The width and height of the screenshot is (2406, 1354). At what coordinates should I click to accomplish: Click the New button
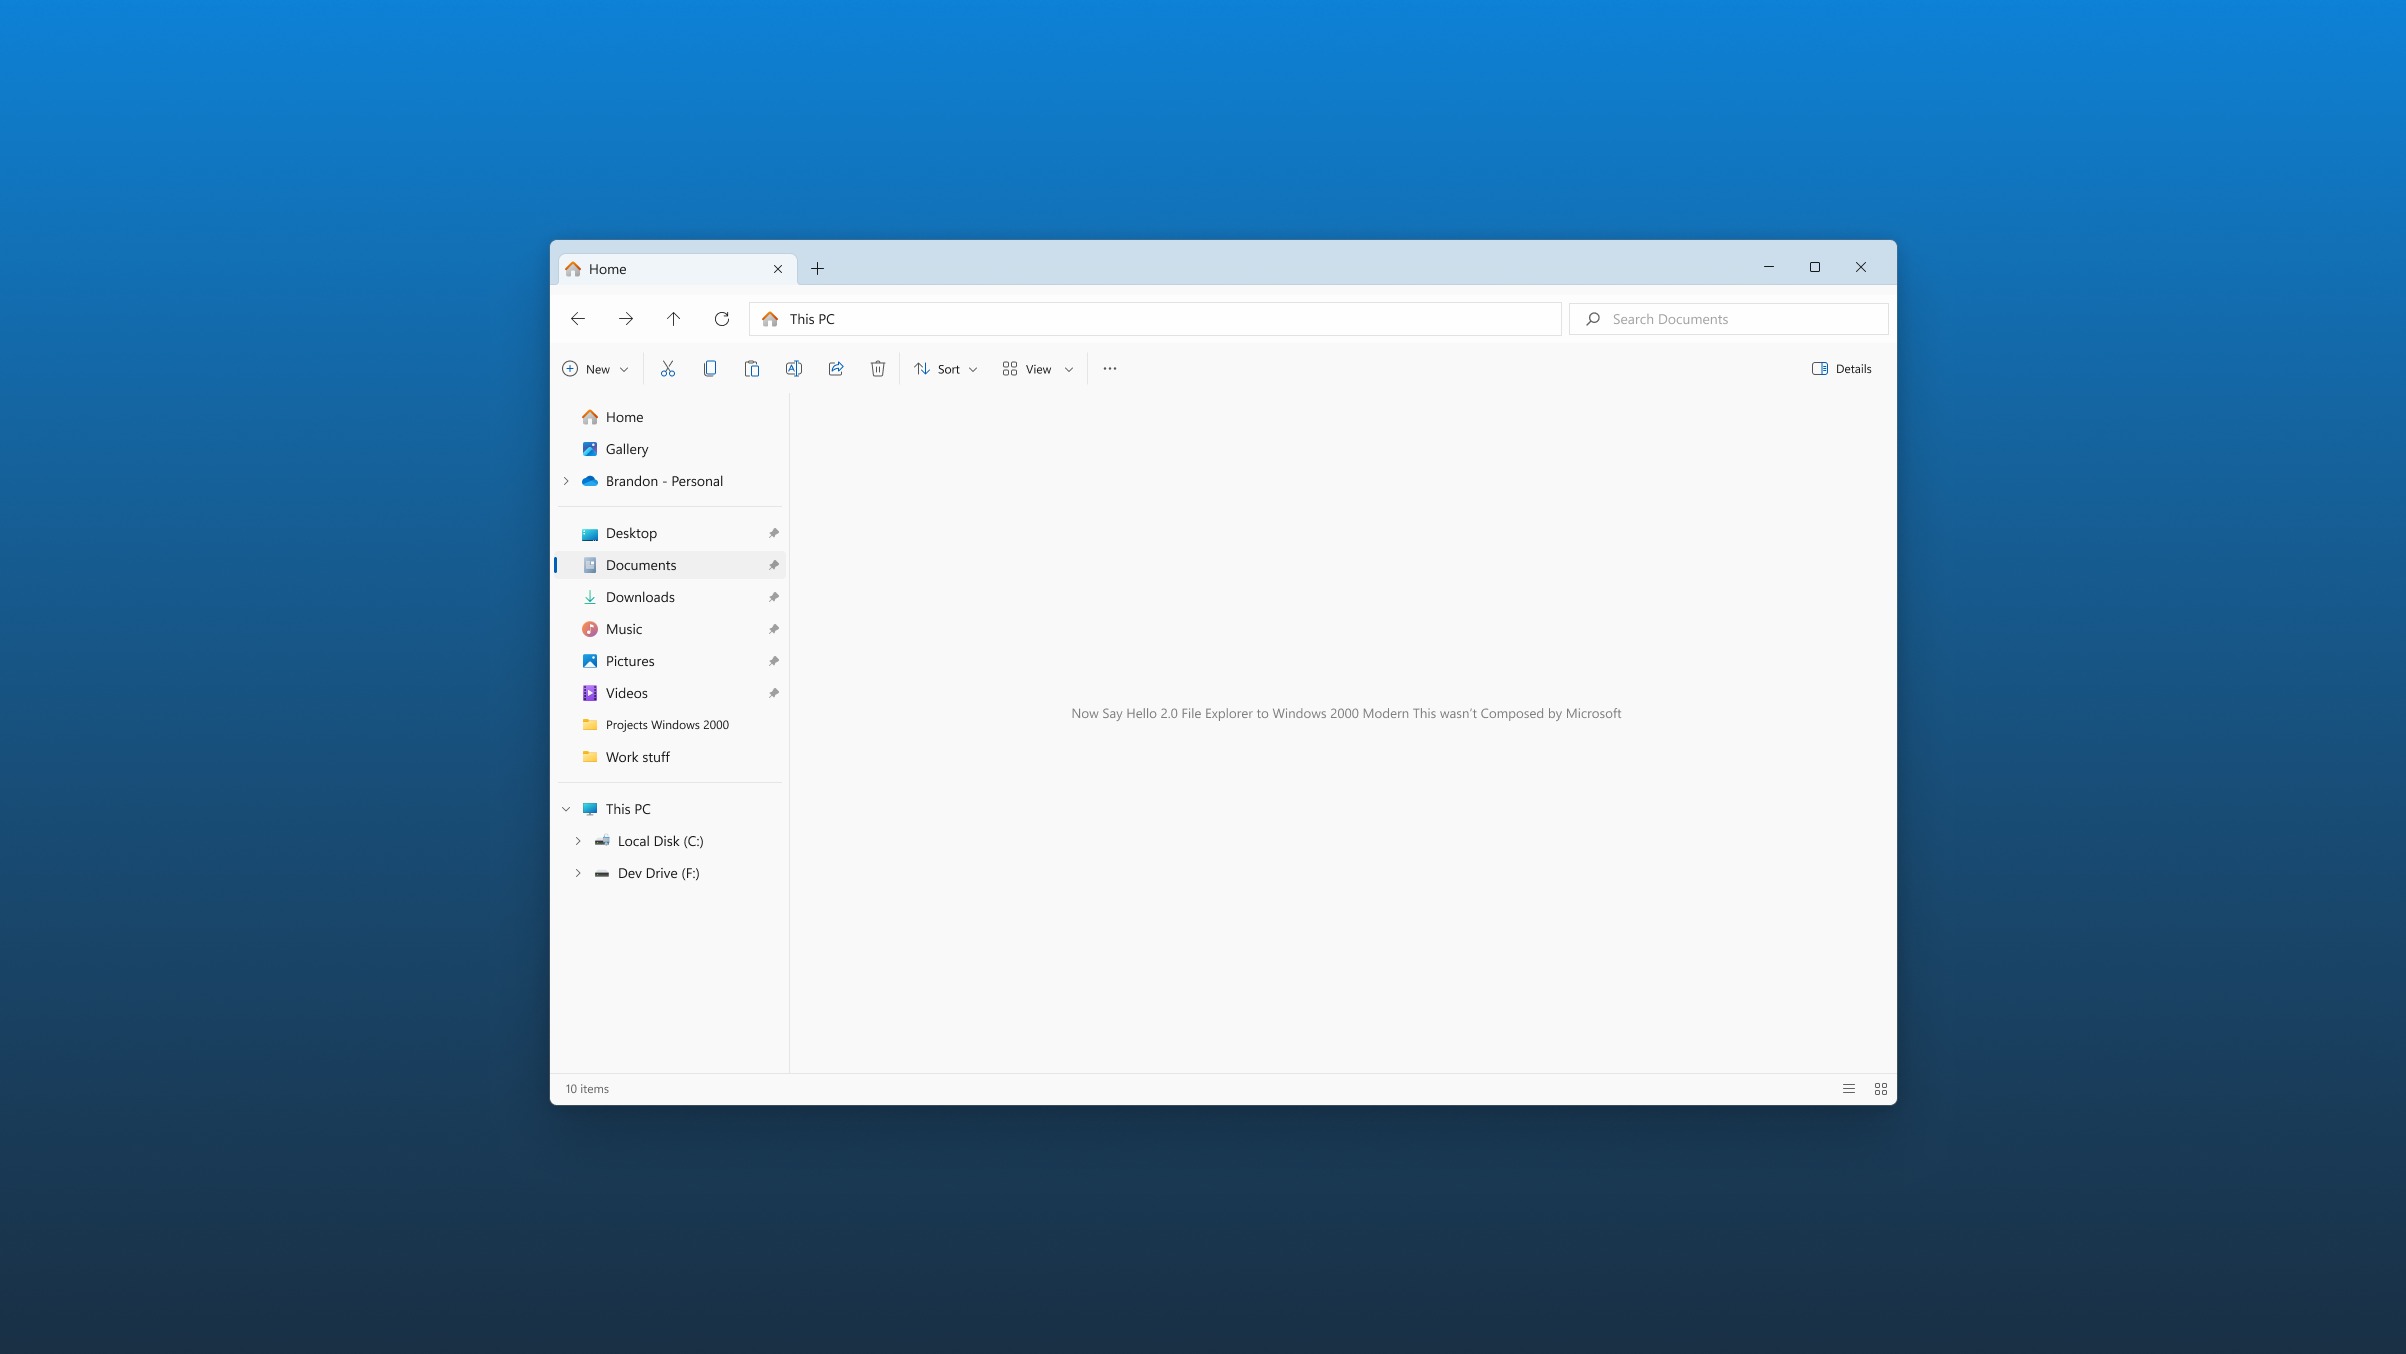(596, 369)
